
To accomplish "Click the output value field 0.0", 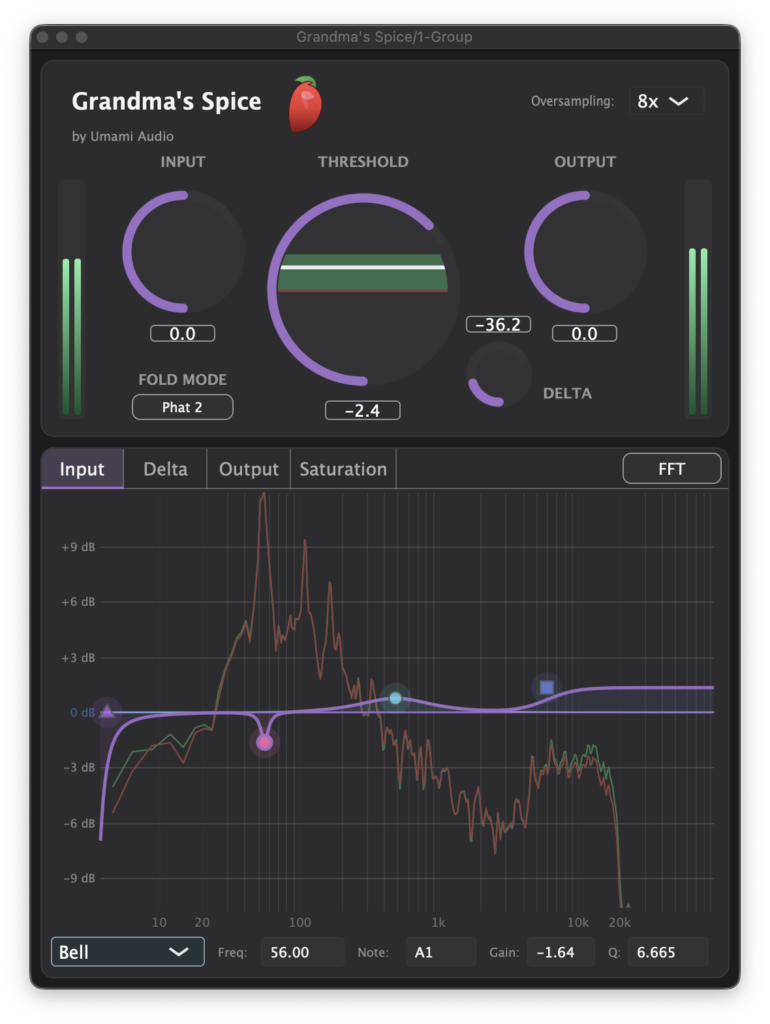I will point(585,334).
